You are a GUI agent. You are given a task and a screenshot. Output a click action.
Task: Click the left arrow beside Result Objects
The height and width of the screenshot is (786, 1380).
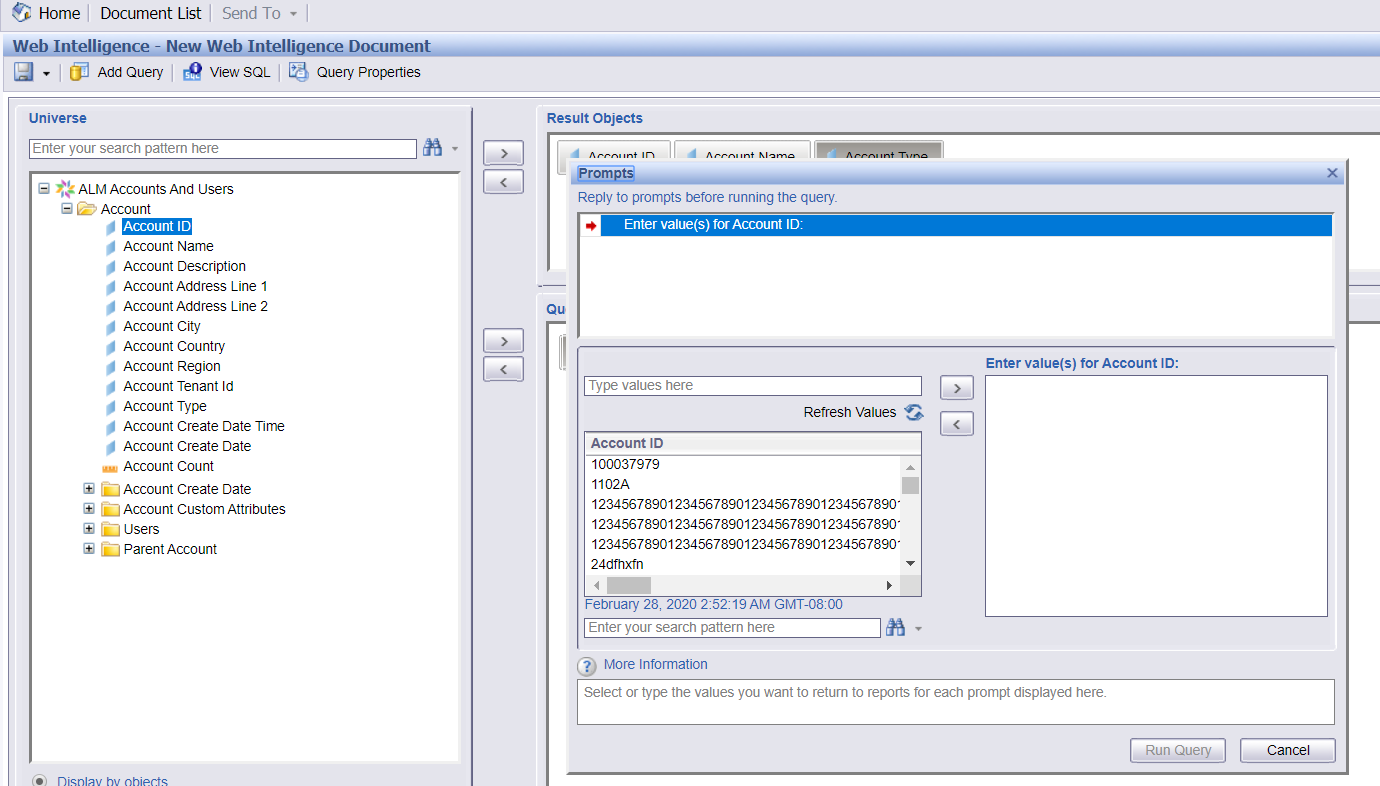click(503, 182)
